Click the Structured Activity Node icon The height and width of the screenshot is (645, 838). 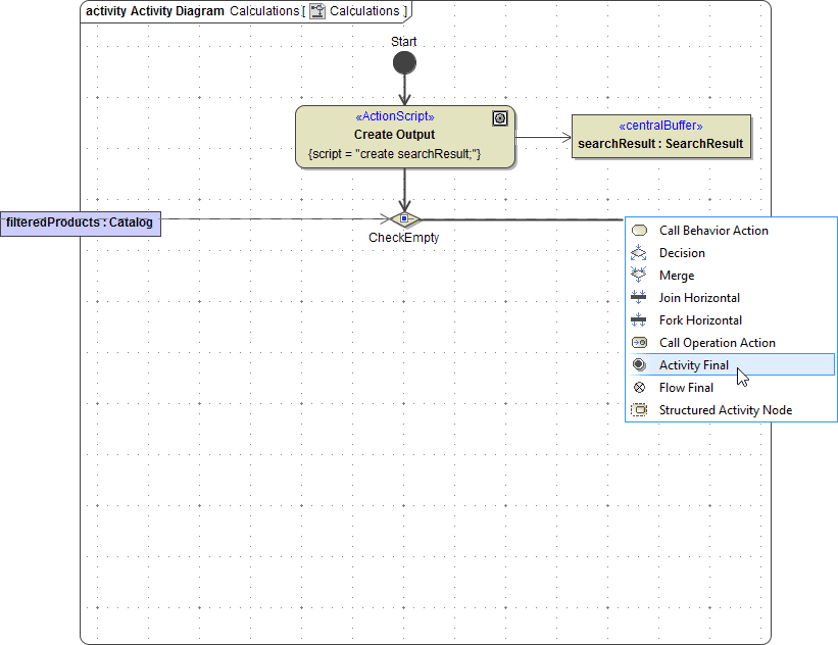(x=639, y=410)
